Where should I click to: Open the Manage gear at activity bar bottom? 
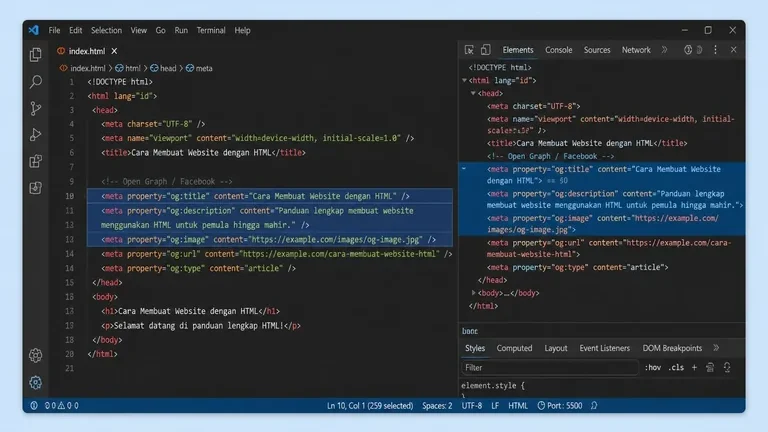pos(35,383)
